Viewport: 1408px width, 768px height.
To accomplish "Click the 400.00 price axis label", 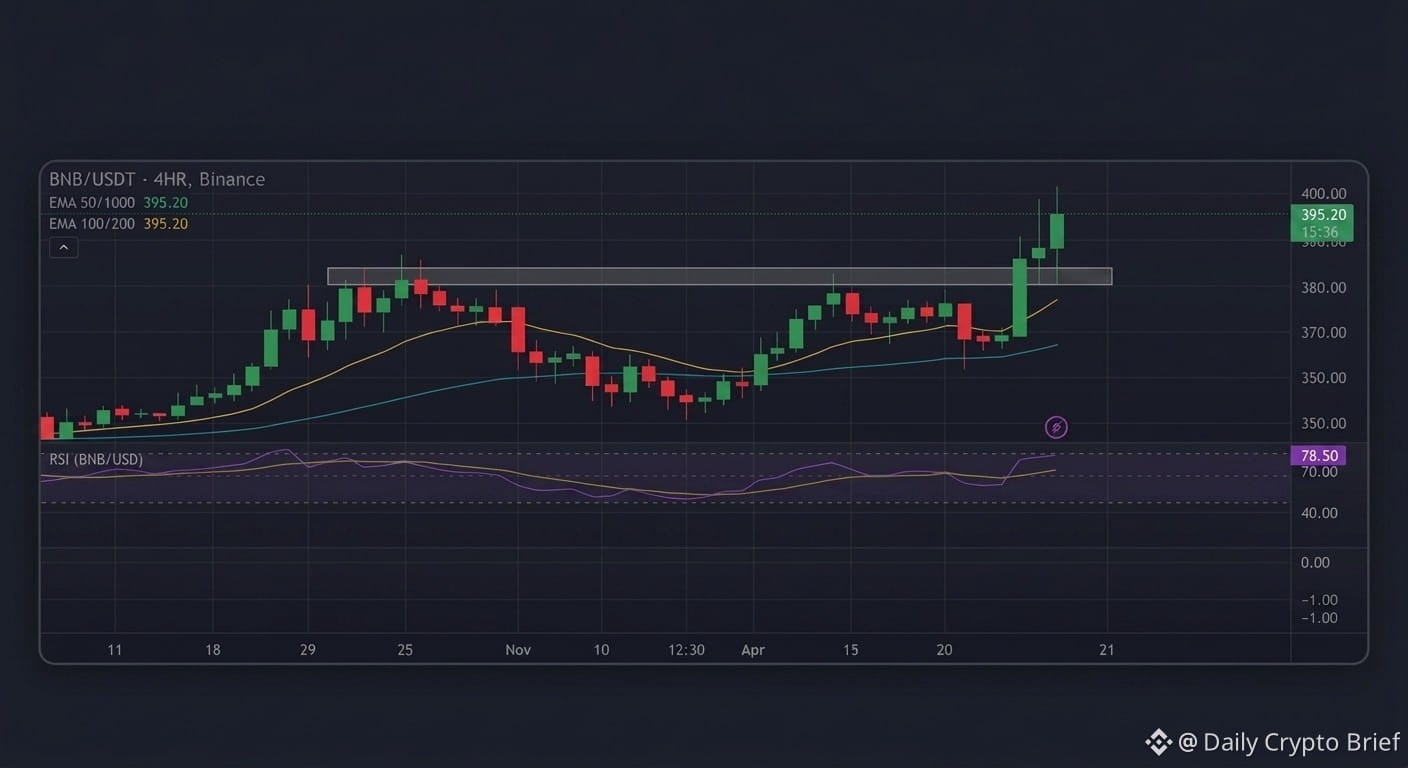I will (x=1323, y=194).
